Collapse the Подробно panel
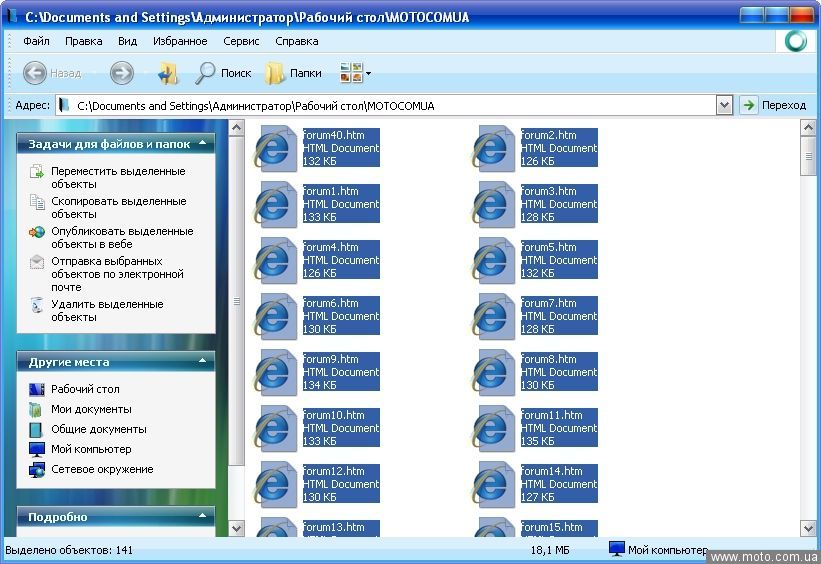This screenshot has height=564, width=821. (203, 516)
